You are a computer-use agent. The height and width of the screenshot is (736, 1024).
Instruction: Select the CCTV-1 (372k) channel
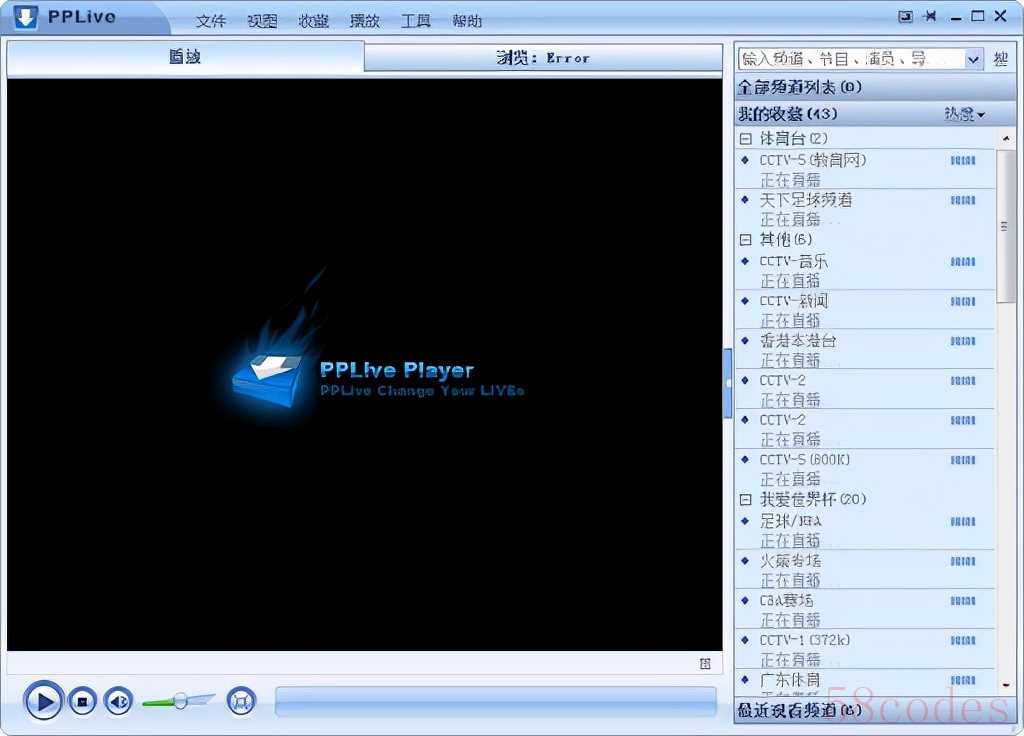(x=865, y=649)
